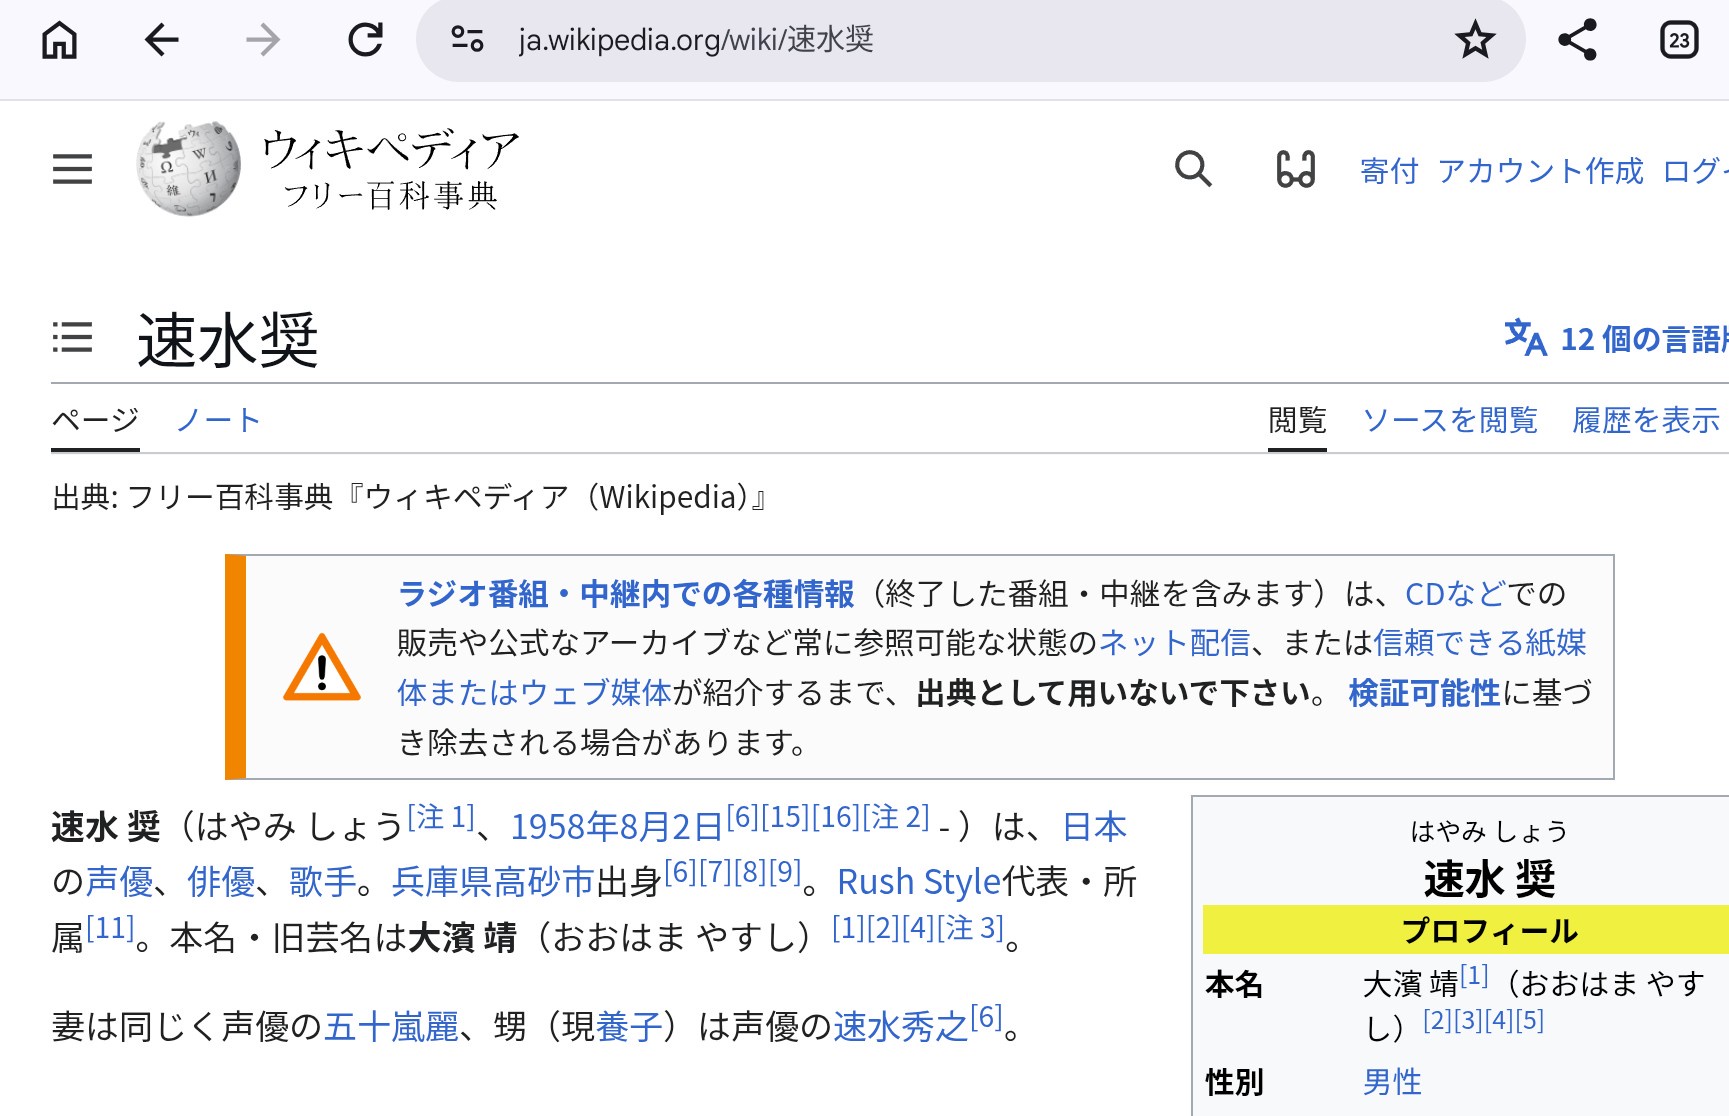Click the プロフィール header in infobox
The image size is (1729, 1116).
point(1488,930)
